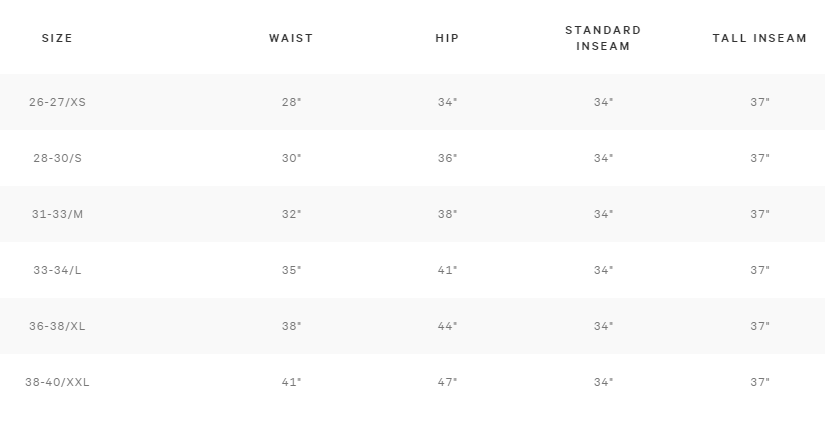Screen dimensions: 825x424
Task: Click the 47" hip value for XXL
Action: (x=447, y=382)
